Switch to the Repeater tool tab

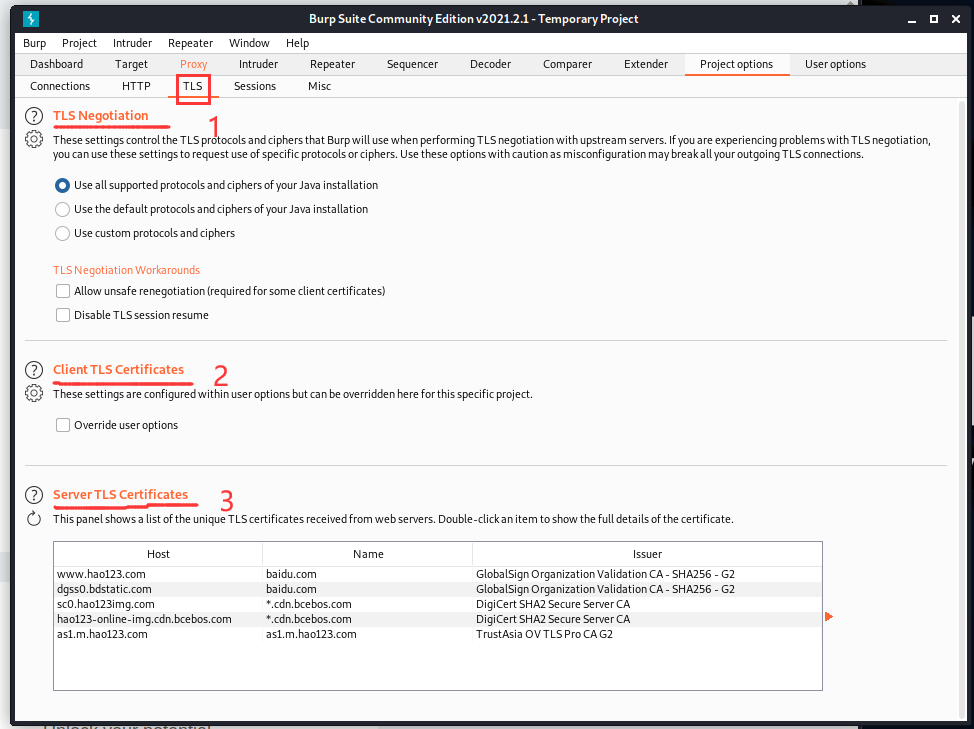coord(332,64)
